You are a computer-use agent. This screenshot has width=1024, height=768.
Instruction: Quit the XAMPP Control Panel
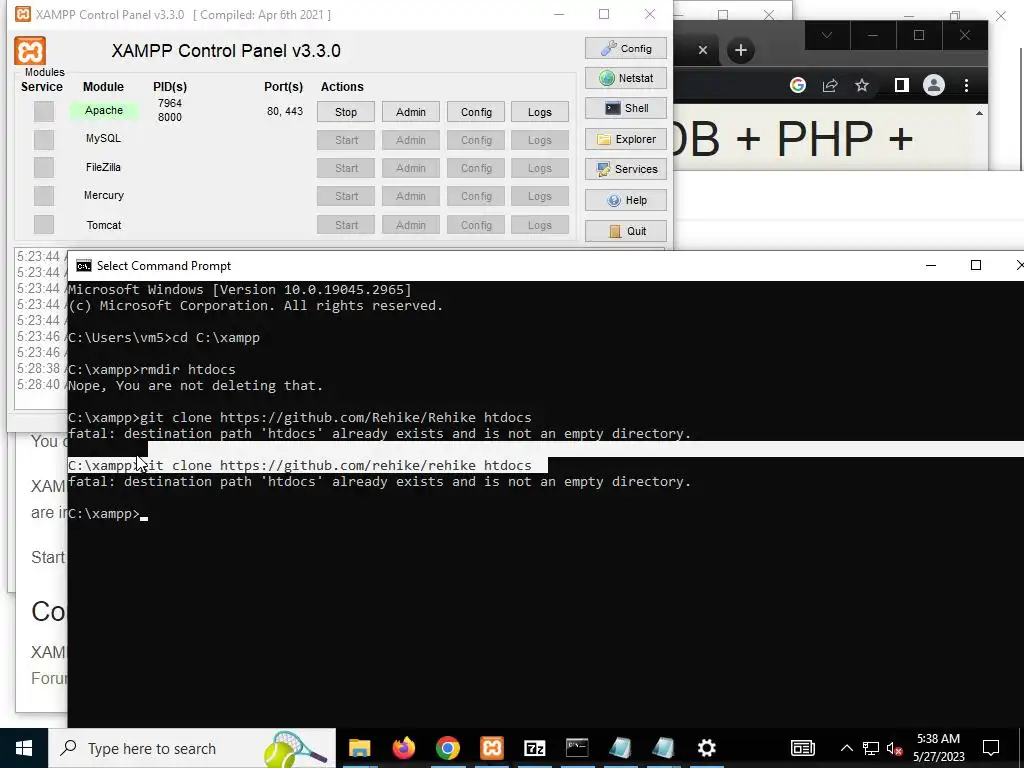click(626, 231)
